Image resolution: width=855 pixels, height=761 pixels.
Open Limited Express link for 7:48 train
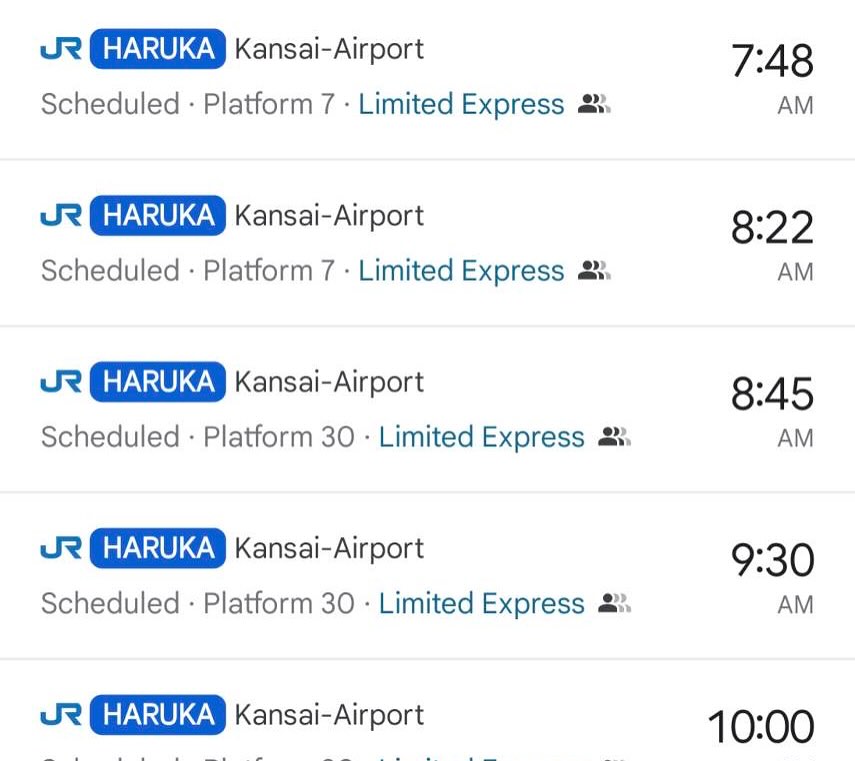(x=461, y=104)
